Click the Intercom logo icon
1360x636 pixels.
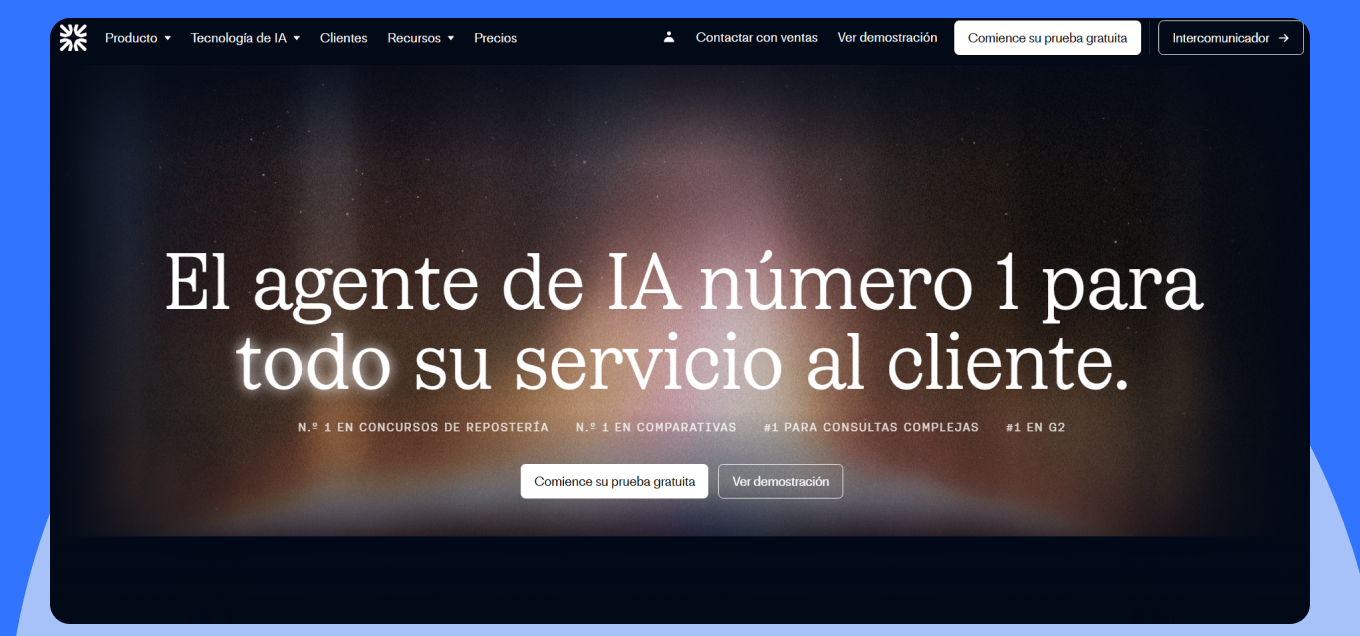click(x=73, y=38)
